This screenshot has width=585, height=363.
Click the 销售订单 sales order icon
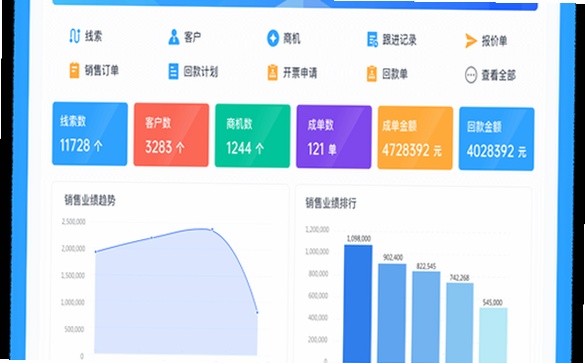74,70
